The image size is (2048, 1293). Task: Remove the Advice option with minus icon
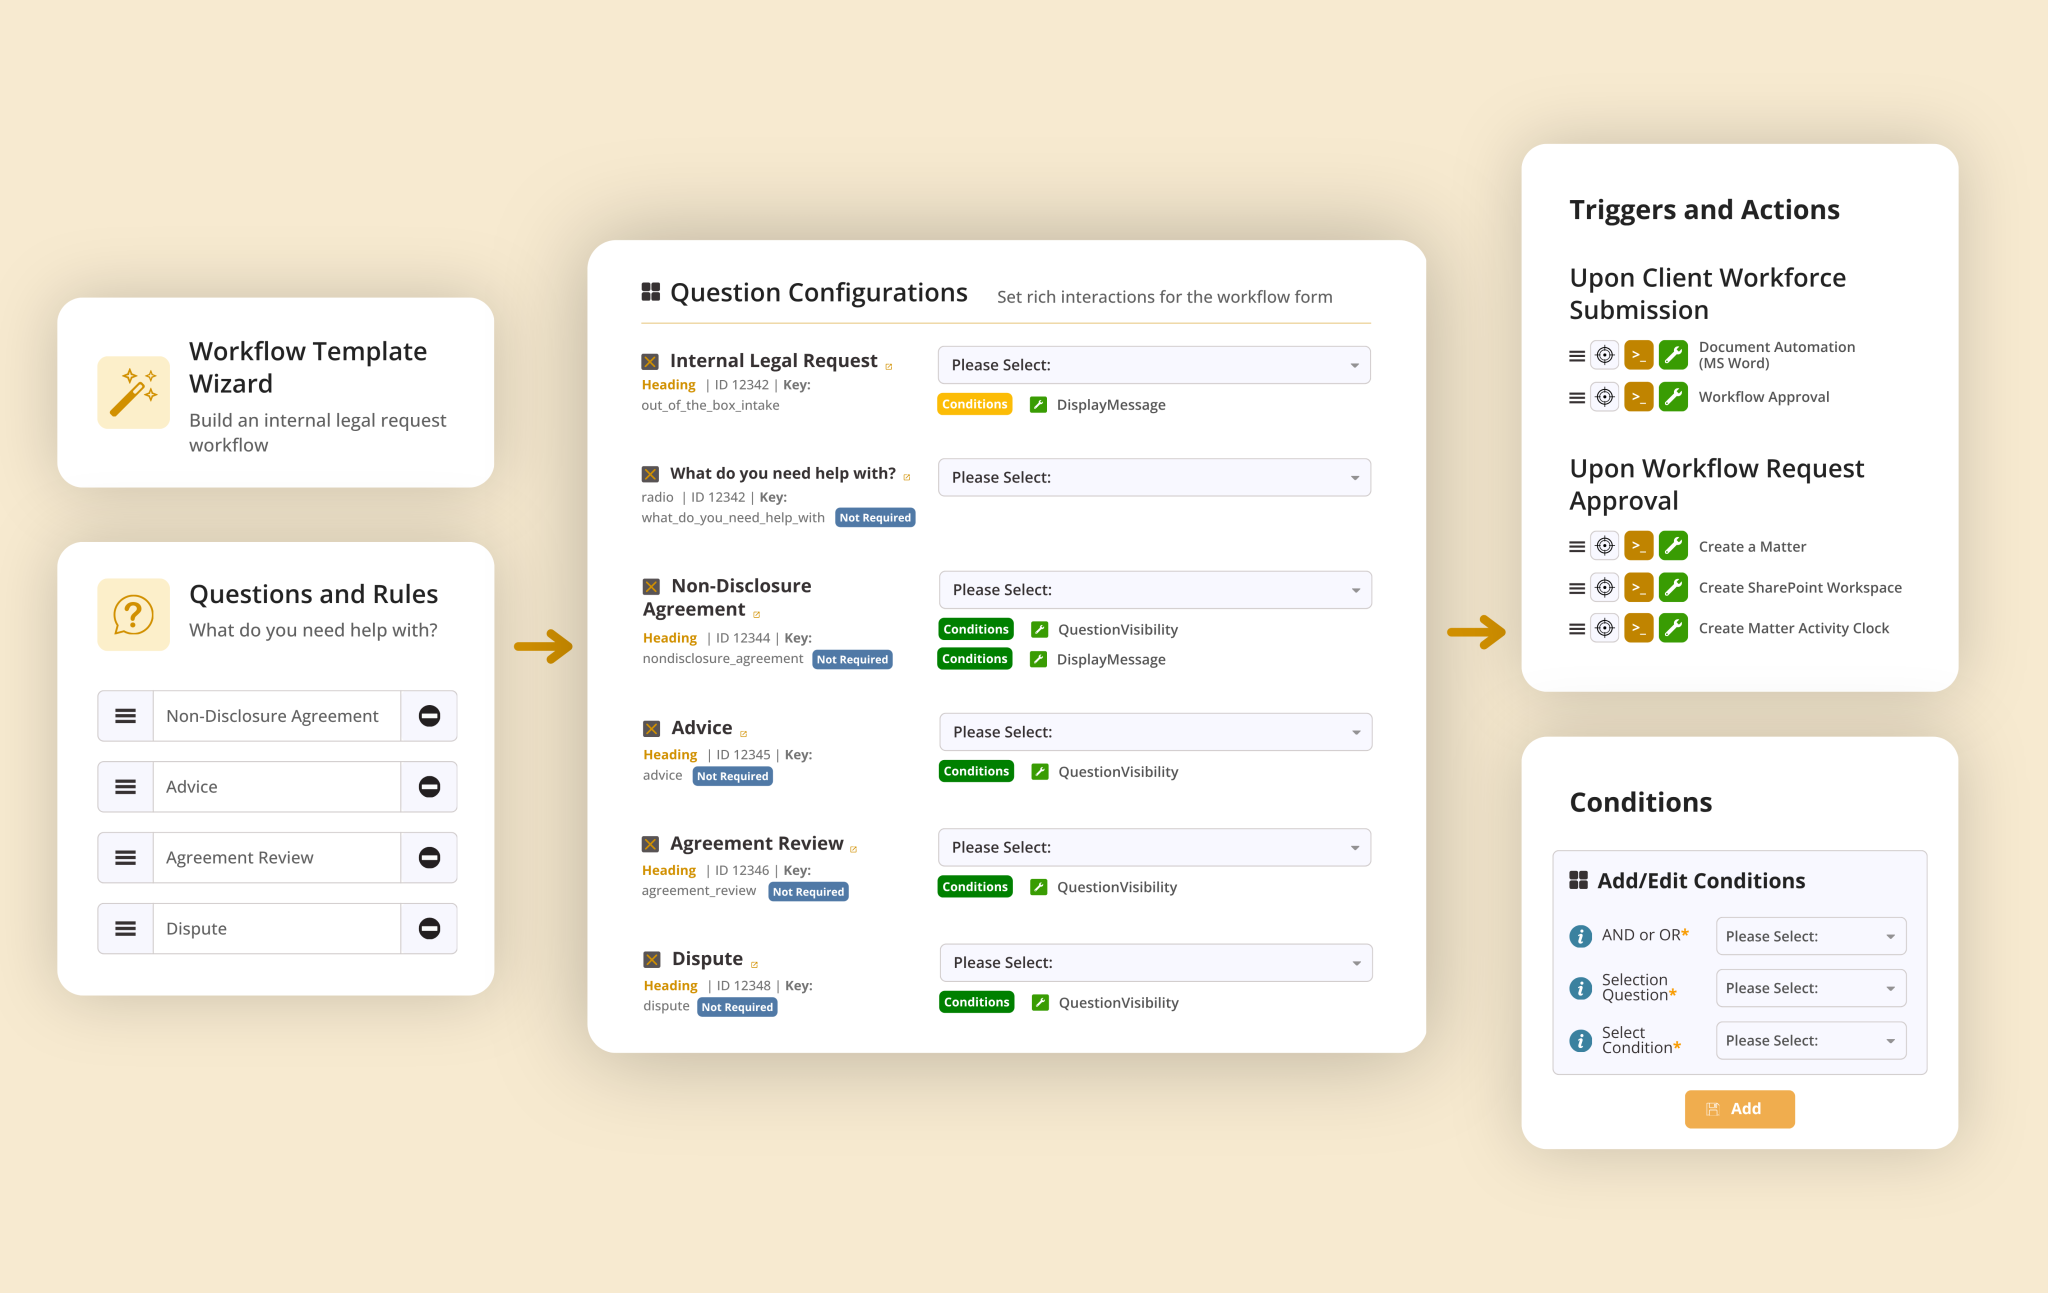pyautogui.click(x=429, y=787)
